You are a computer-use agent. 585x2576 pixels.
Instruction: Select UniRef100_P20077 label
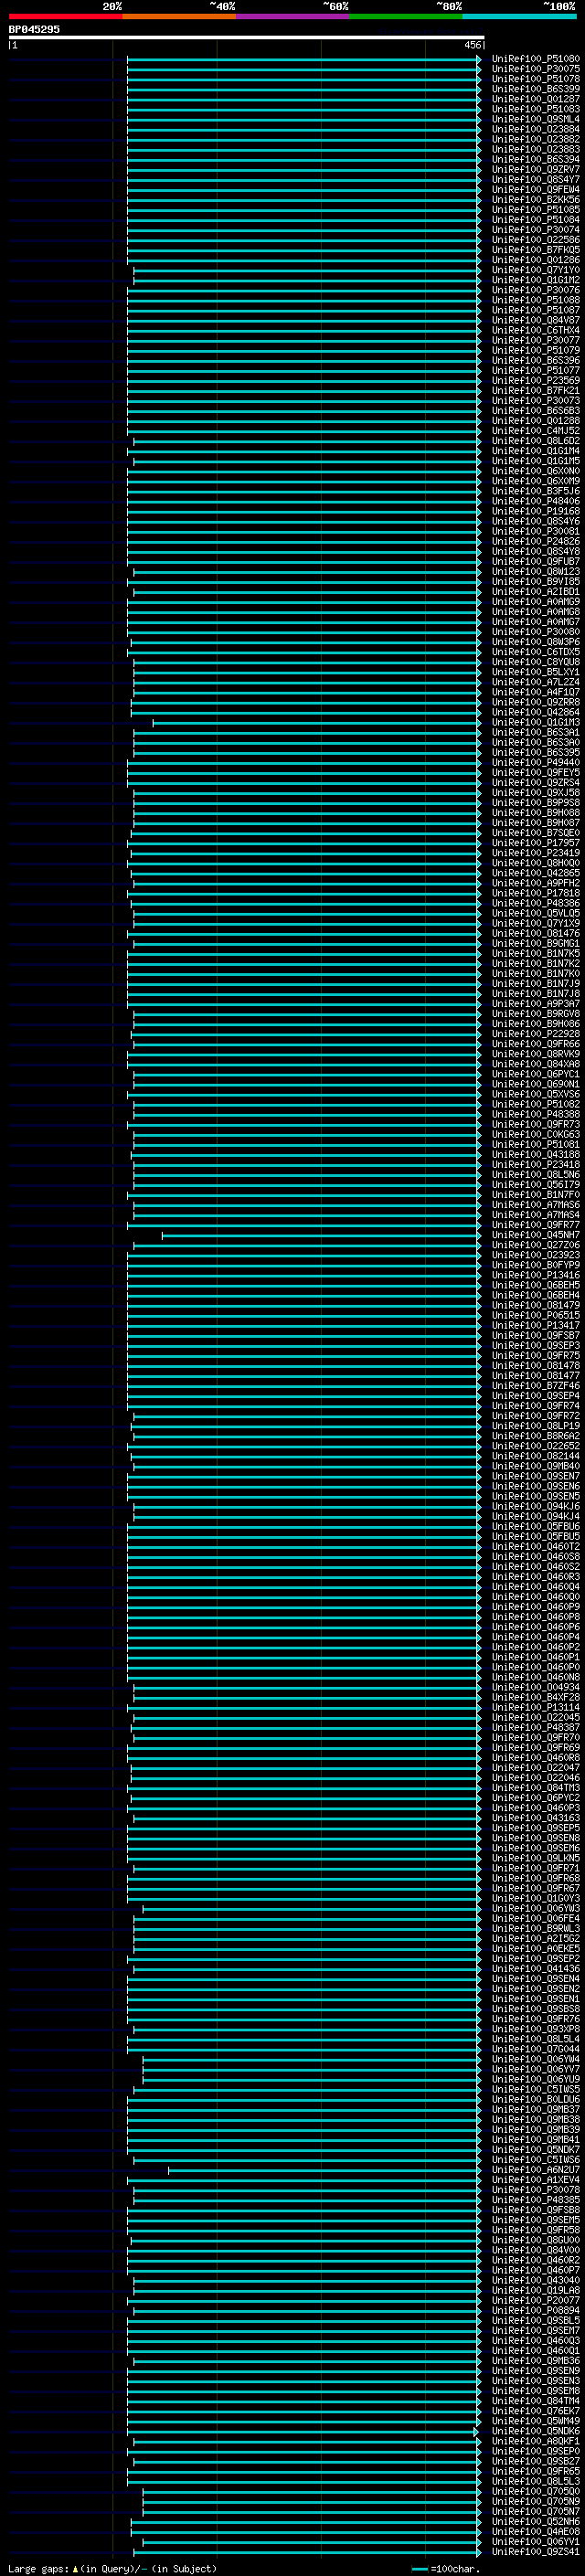tap(535, 2301)
